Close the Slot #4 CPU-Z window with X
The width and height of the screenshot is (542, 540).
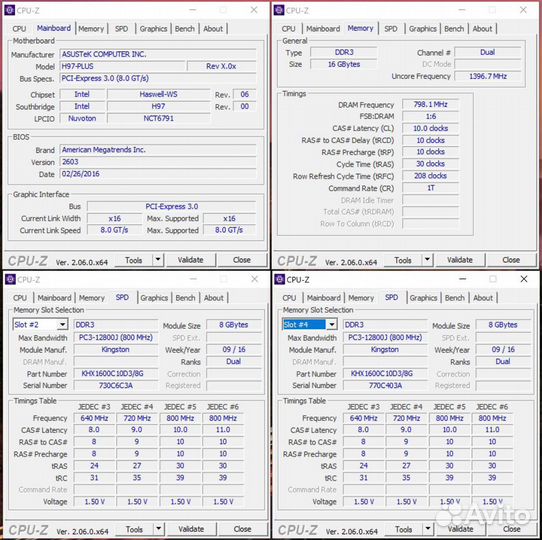(x=524, y=279)
